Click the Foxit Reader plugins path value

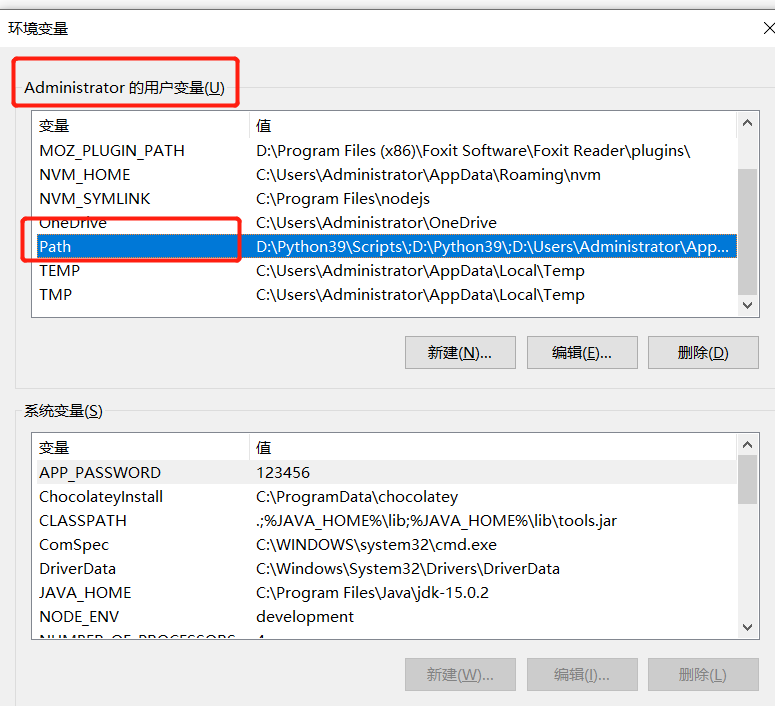point(473,151)
